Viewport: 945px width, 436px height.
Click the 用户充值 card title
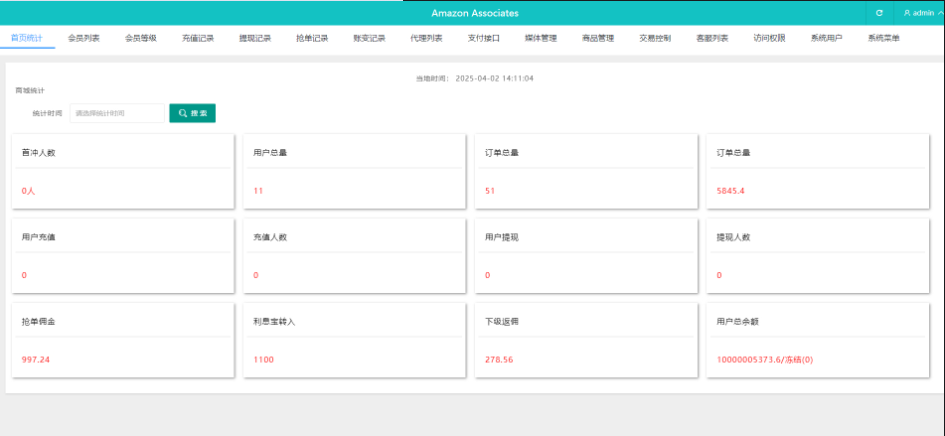39,237
